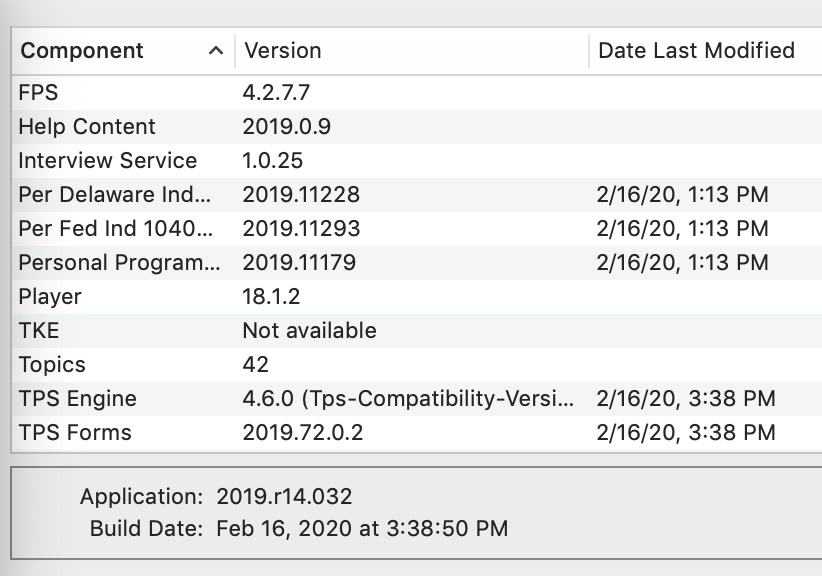This screenshot has width=822, height=576.
Task: Select the Personal Program... row
Action: point(417,263)
